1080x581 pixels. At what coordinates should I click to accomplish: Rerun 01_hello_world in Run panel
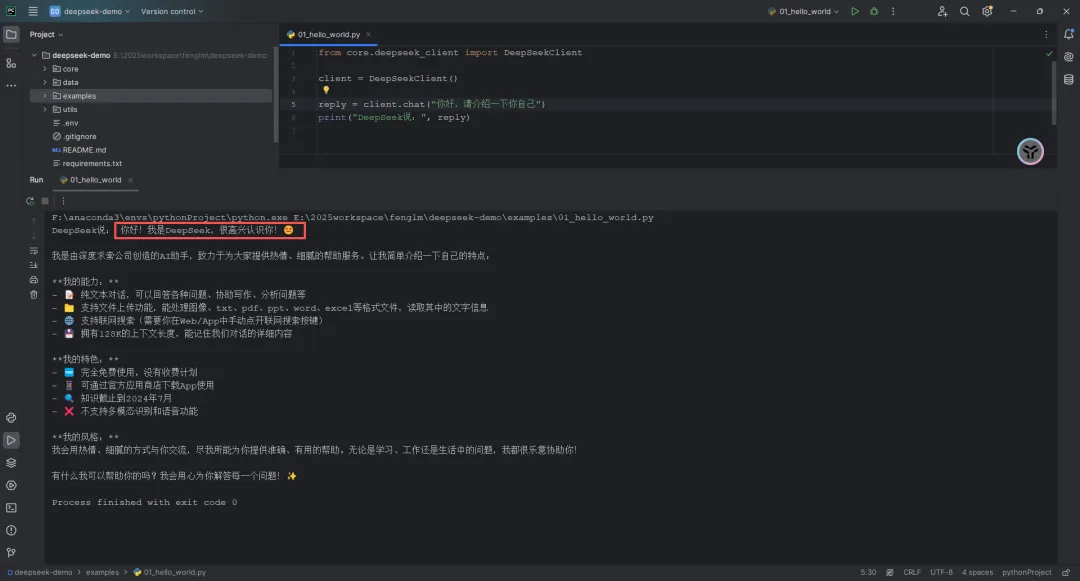point(30,201)
